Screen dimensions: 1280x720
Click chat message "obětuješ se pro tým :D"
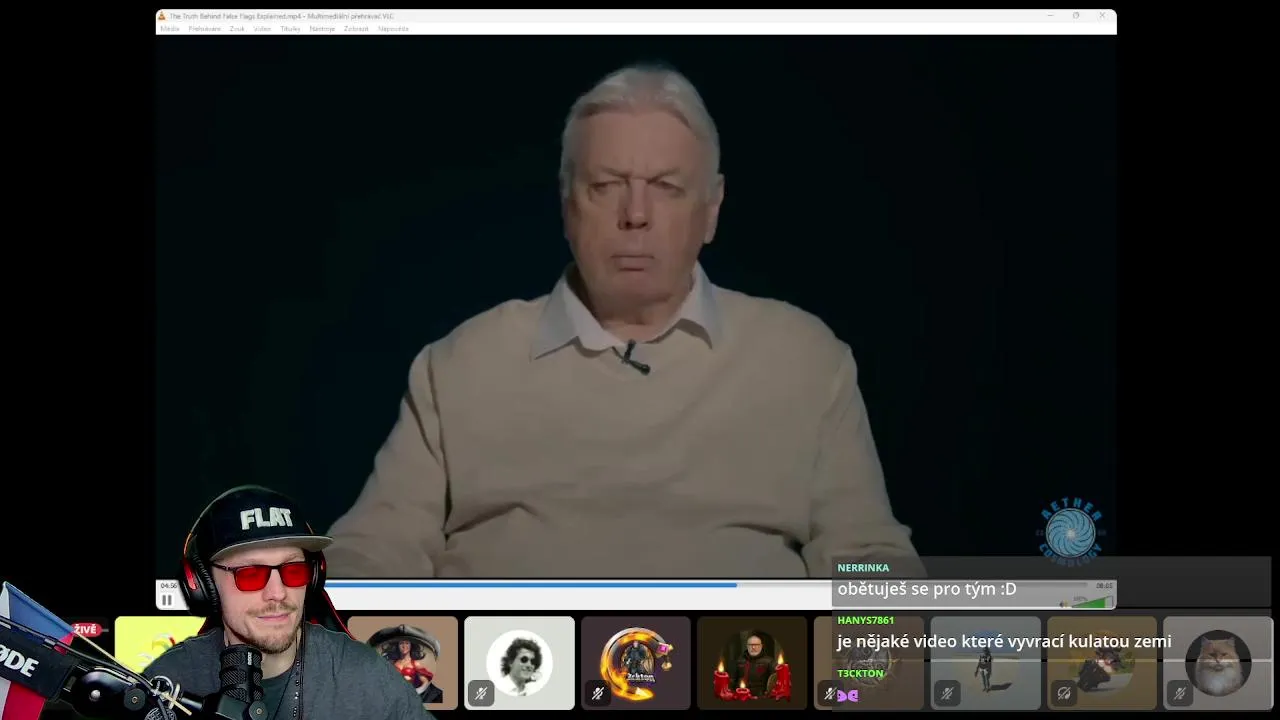927,589
